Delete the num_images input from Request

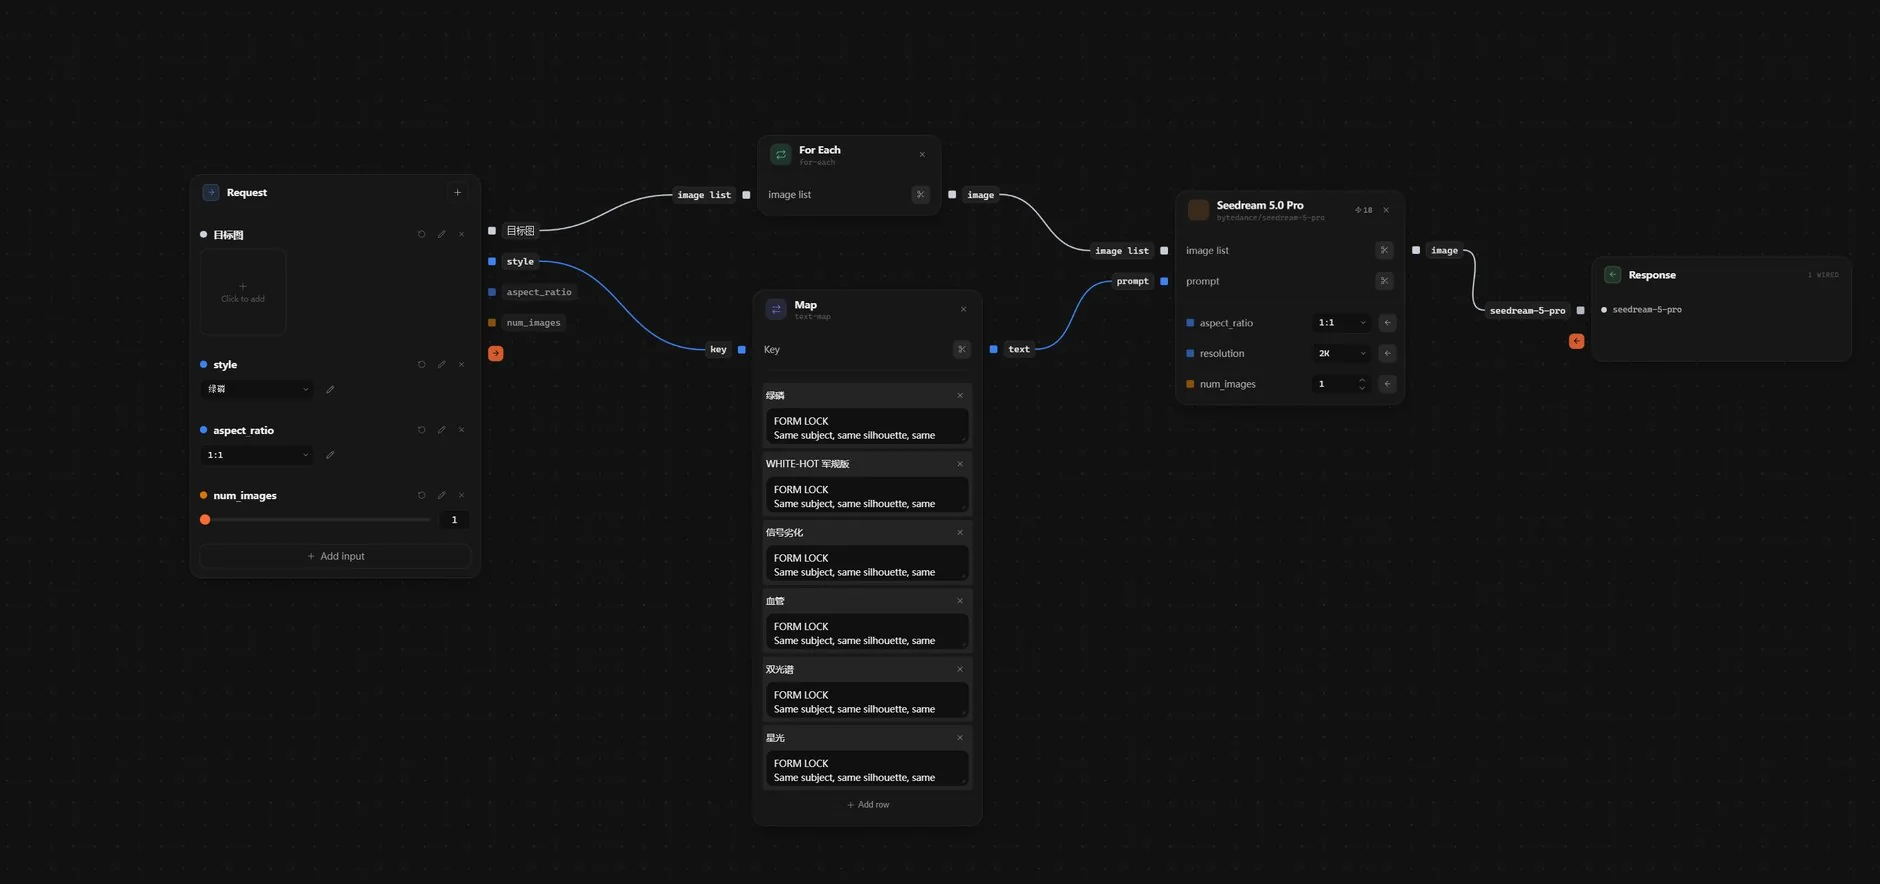point(461,495)
